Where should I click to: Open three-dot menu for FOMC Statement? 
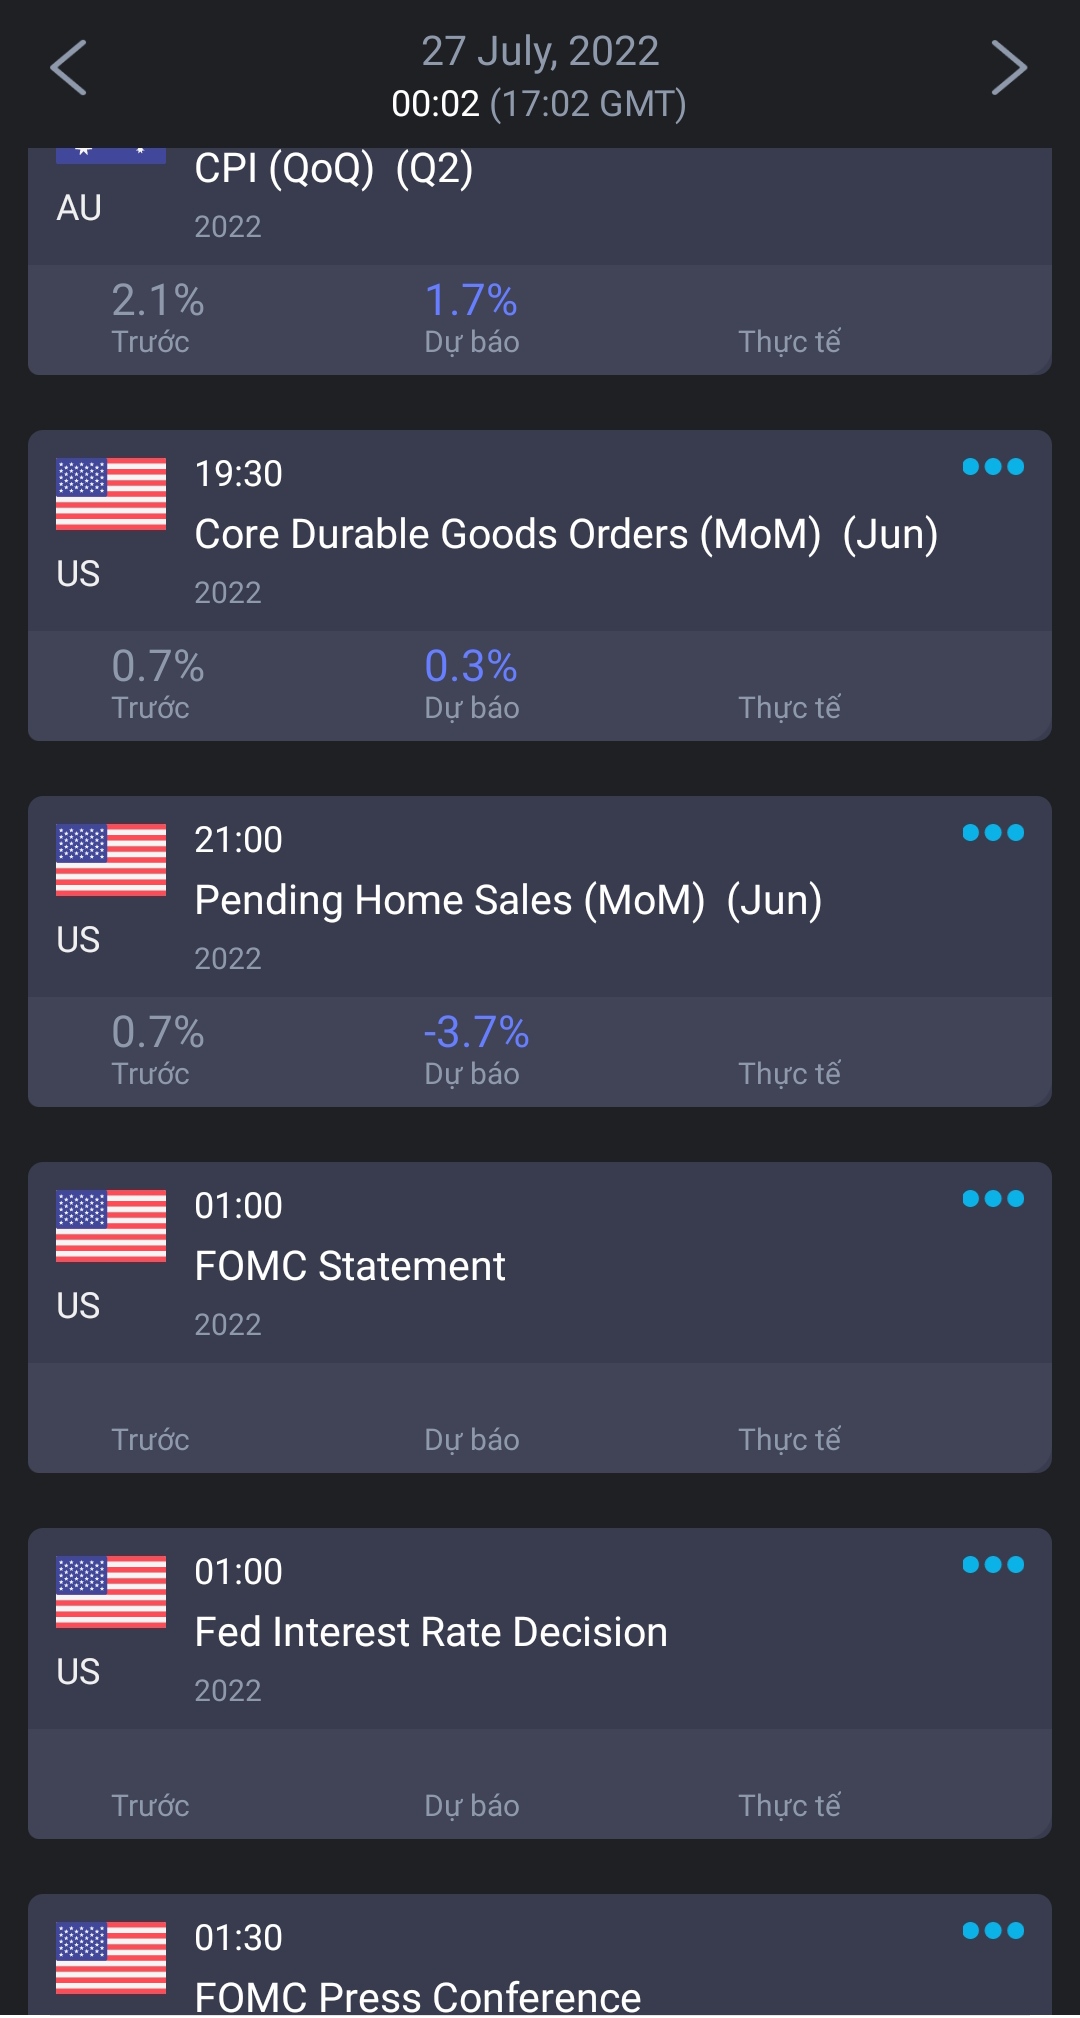pyautogui.click(x=992, y=1199)
